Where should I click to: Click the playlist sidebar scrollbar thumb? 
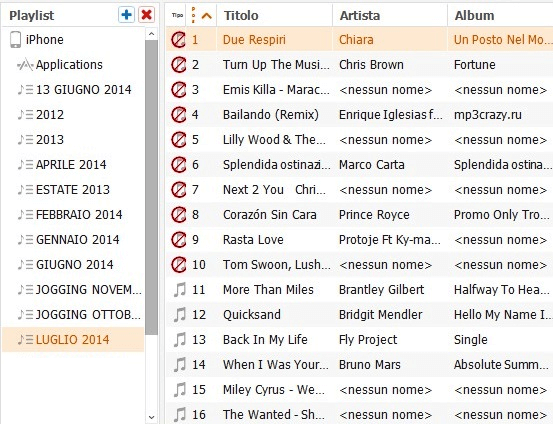pos(152,187)
